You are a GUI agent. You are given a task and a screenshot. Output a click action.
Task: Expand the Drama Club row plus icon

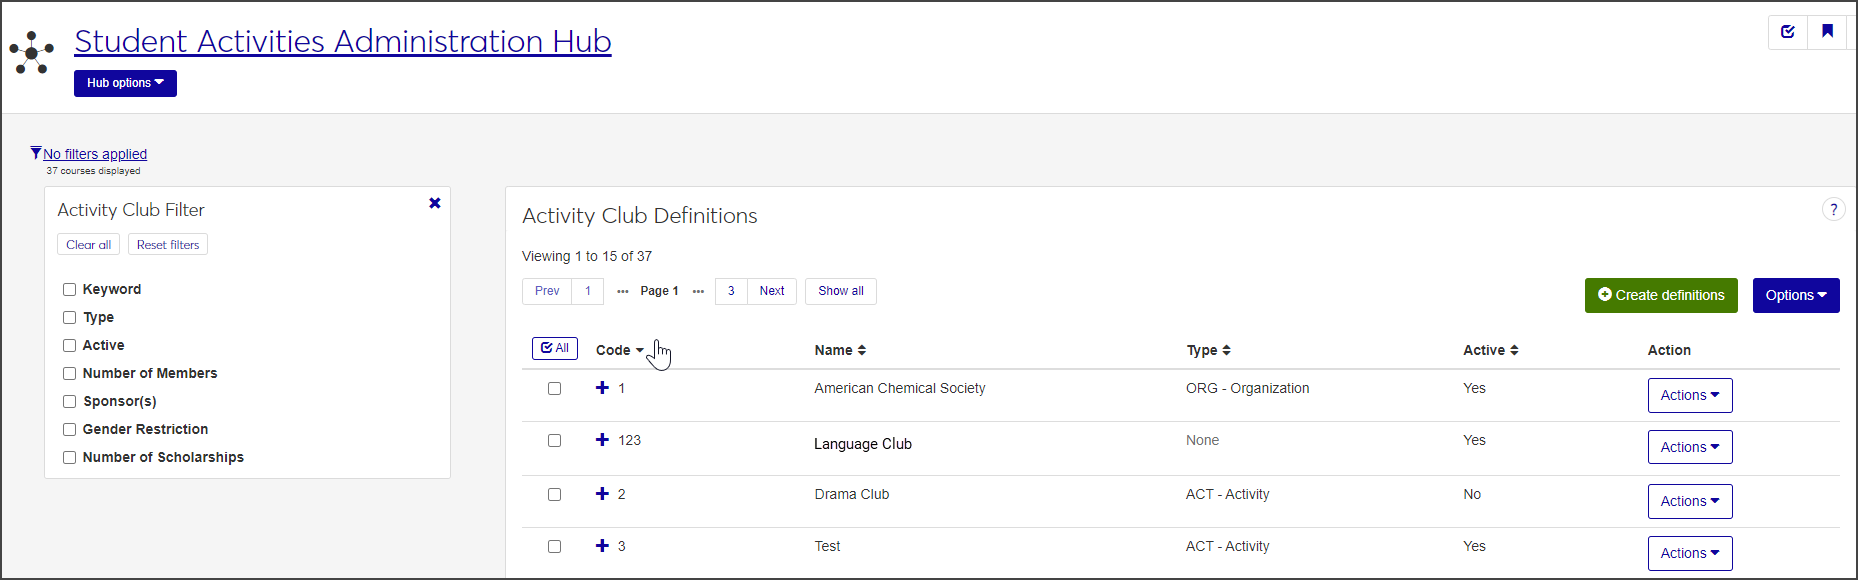click(x=602, y=494)
